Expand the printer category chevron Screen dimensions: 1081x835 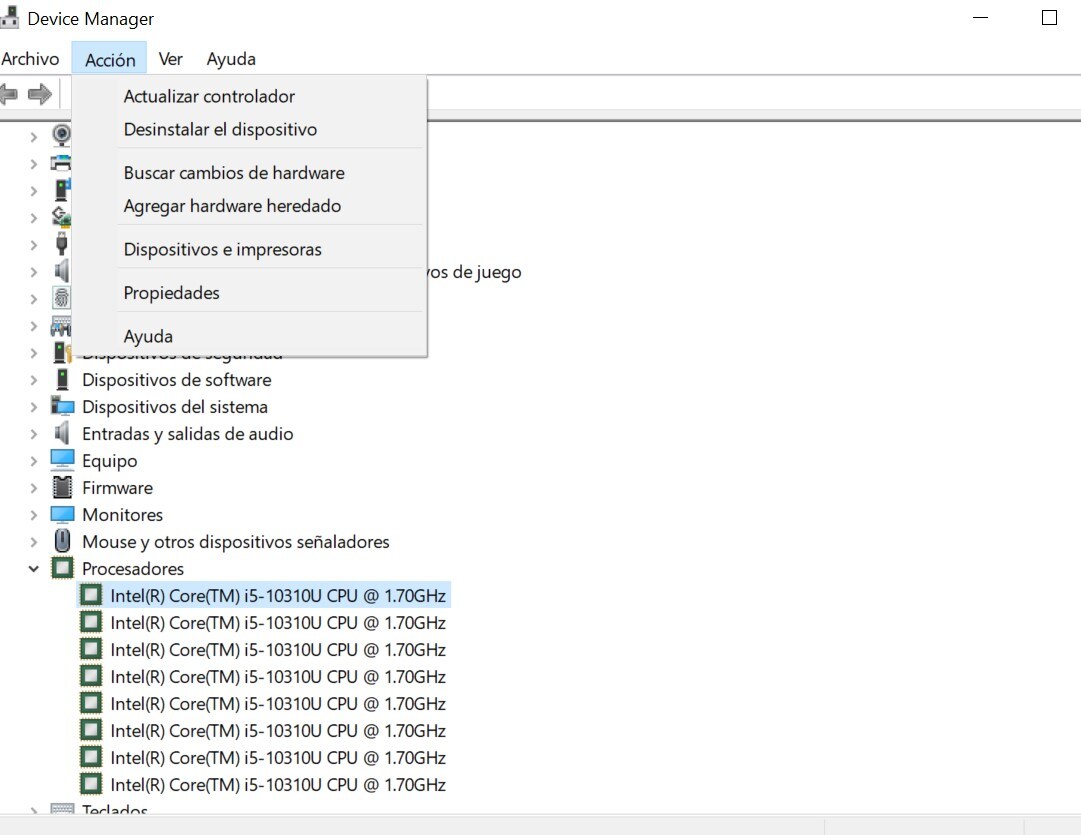(33, 164)
